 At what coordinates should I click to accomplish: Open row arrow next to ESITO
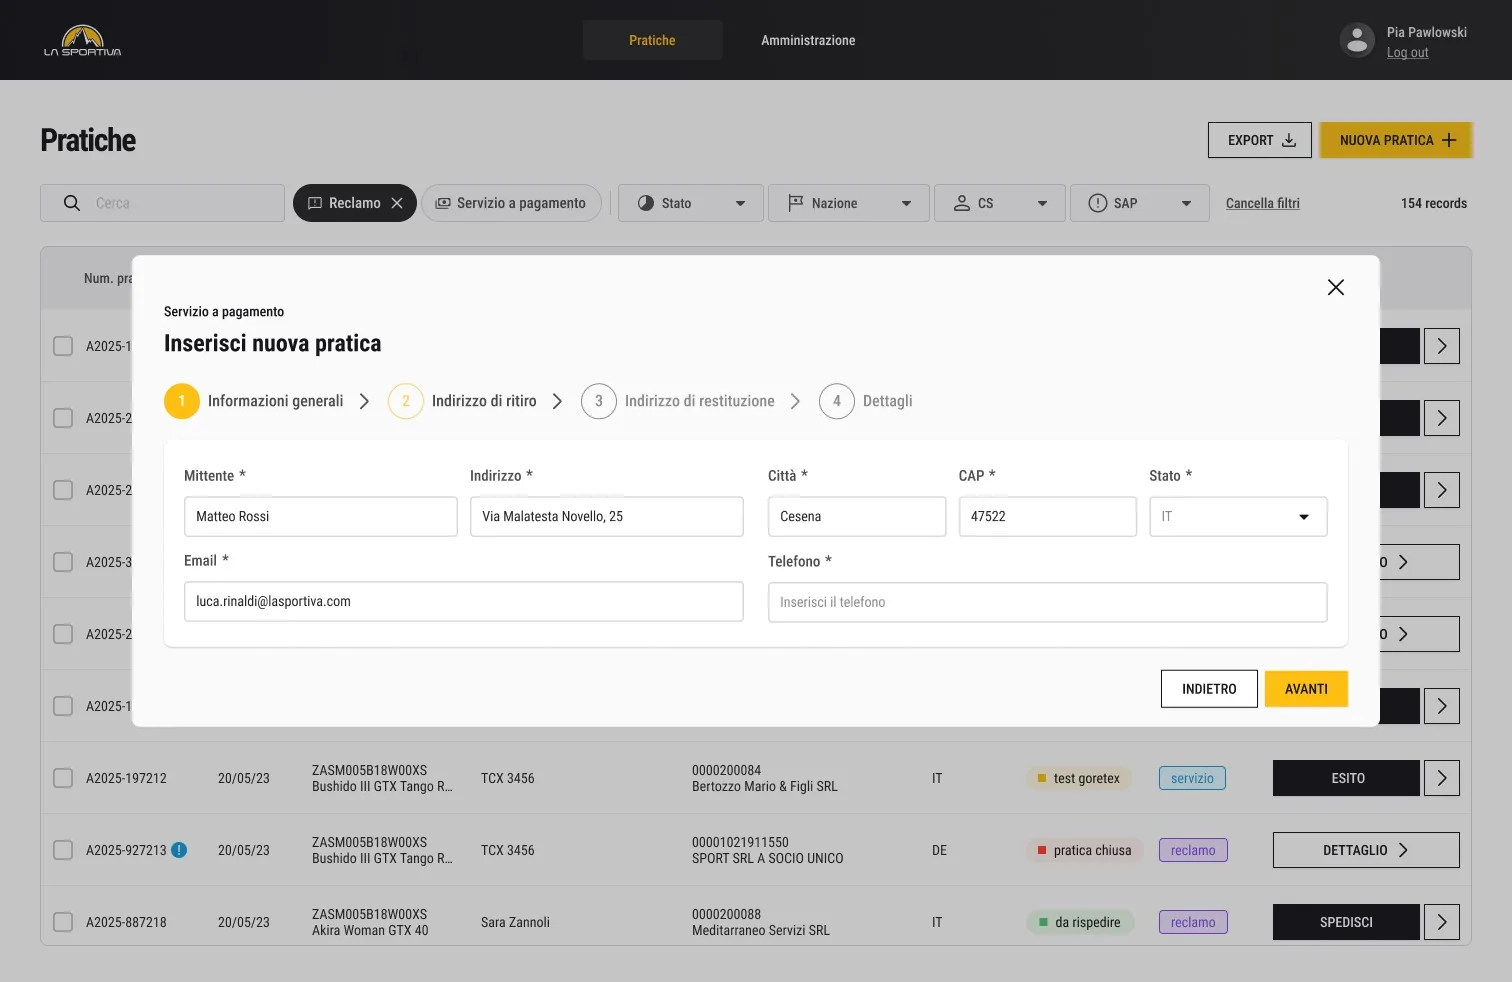click(1441, 778)
